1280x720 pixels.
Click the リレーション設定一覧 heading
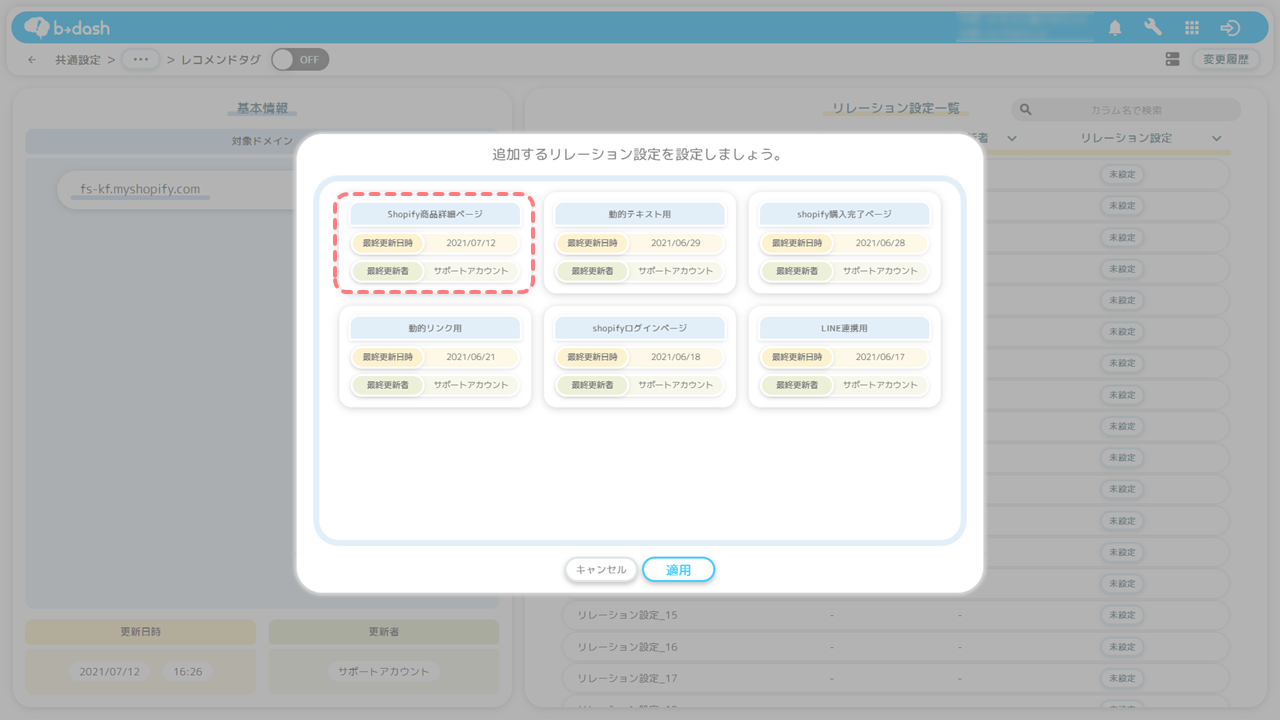(x=896, y=108)
